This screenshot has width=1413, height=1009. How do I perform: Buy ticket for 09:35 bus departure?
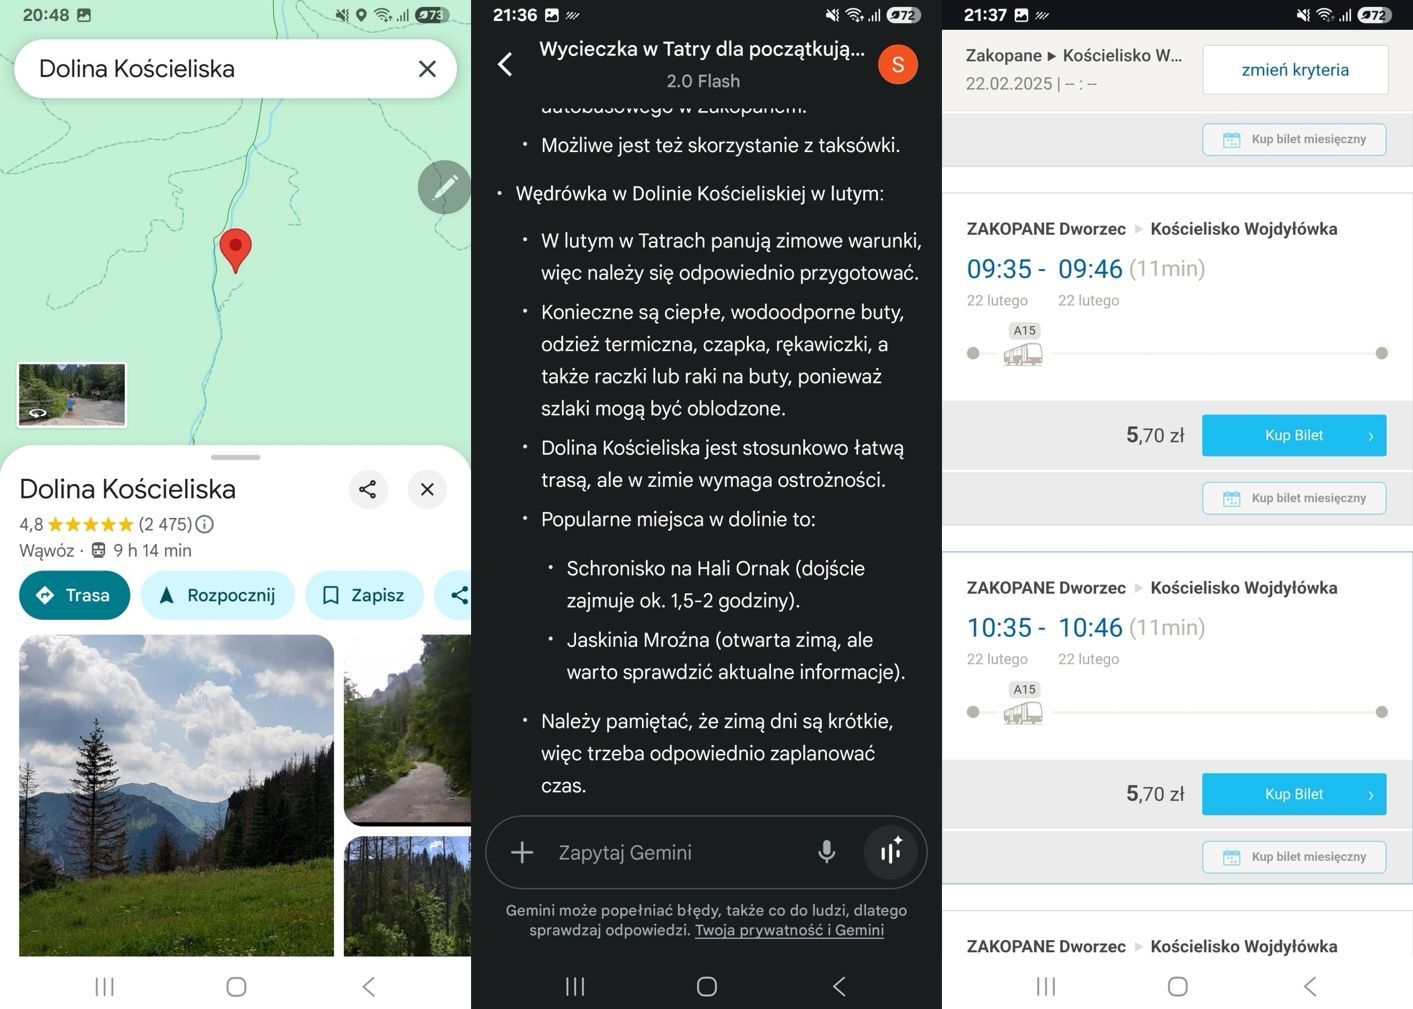pyautogui.click(x=1293, y=436)
